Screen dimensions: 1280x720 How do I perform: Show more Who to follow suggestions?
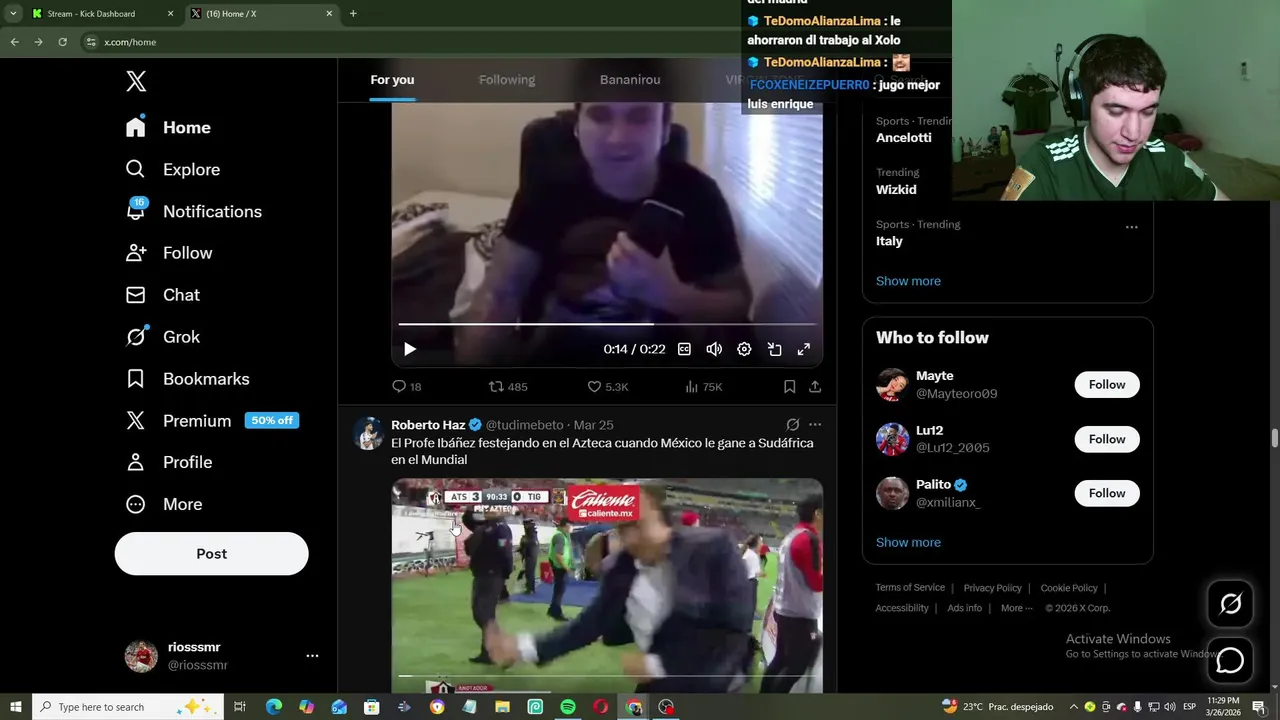(908, 542)
